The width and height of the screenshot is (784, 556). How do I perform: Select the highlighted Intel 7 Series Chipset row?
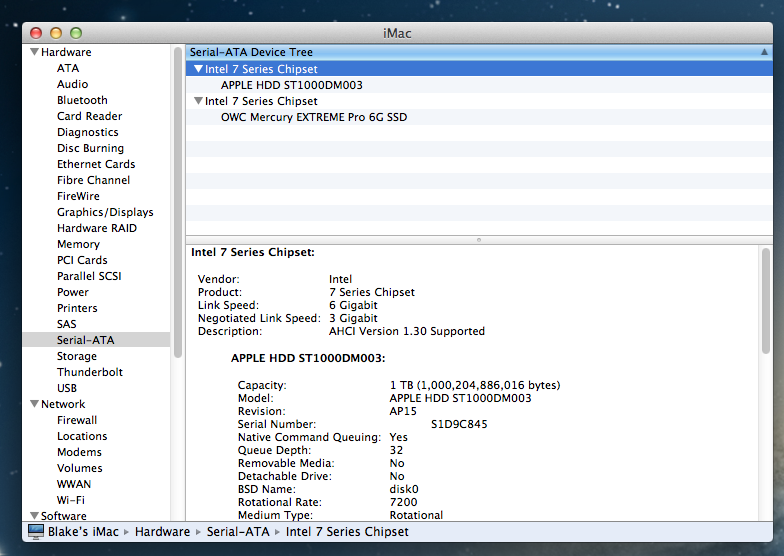[479, 69]
